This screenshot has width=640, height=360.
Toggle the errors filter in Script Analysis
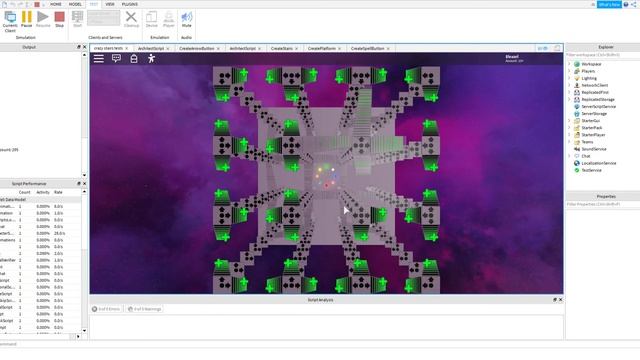coord(106,309)
